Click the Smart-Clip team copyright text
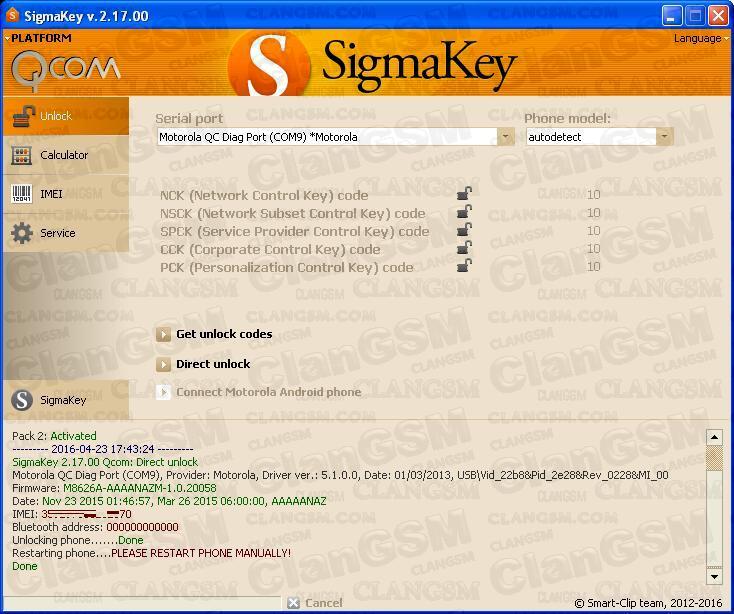The height and width of the screenshot is (614, 734). point(648,603)
